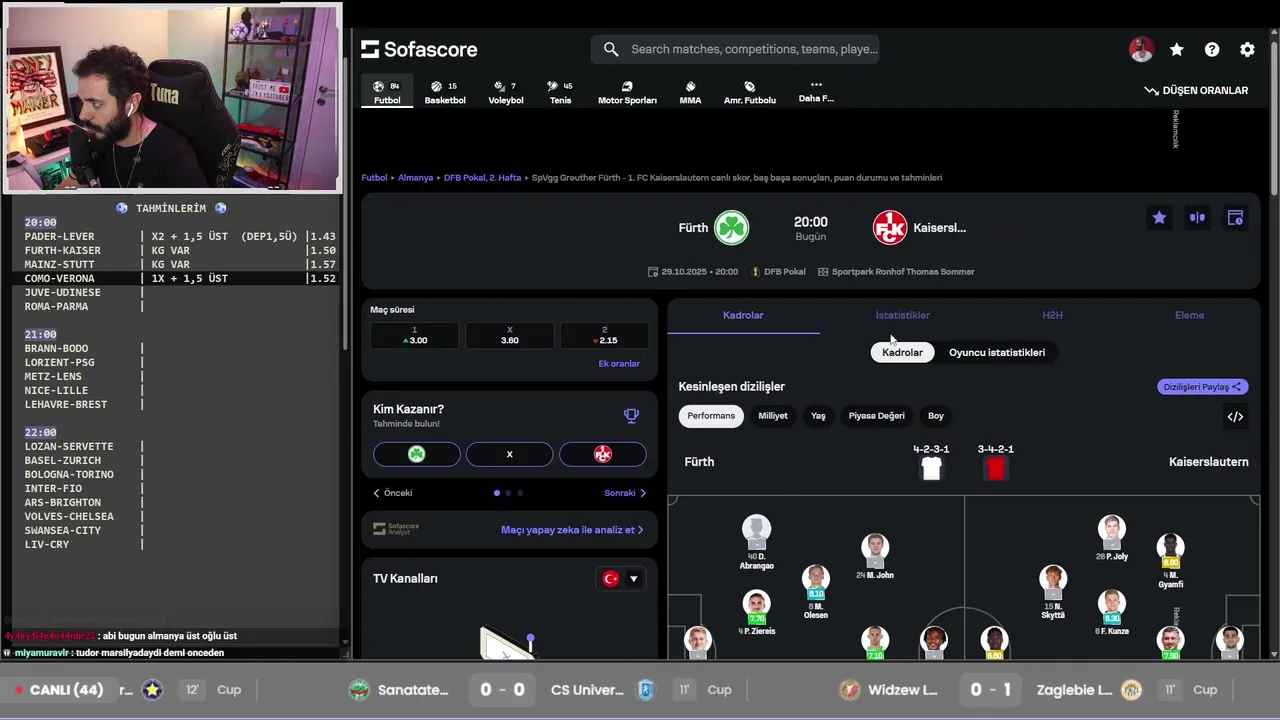This screenshot has width=1280, height=720.
Task: Click the embed code icon
Action: click(x=1235, y=417)
